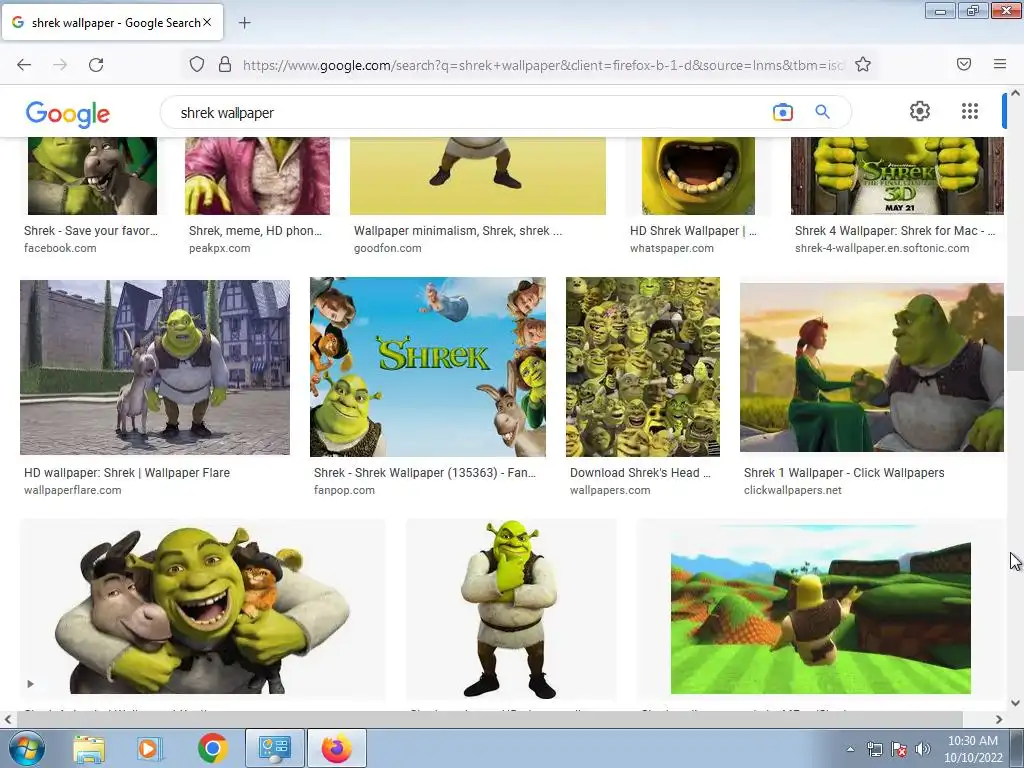Viewport: 1024px width, 768px height.
Task: Select the shrek wallpaper Google Search tab
Action: pos(112,22)
